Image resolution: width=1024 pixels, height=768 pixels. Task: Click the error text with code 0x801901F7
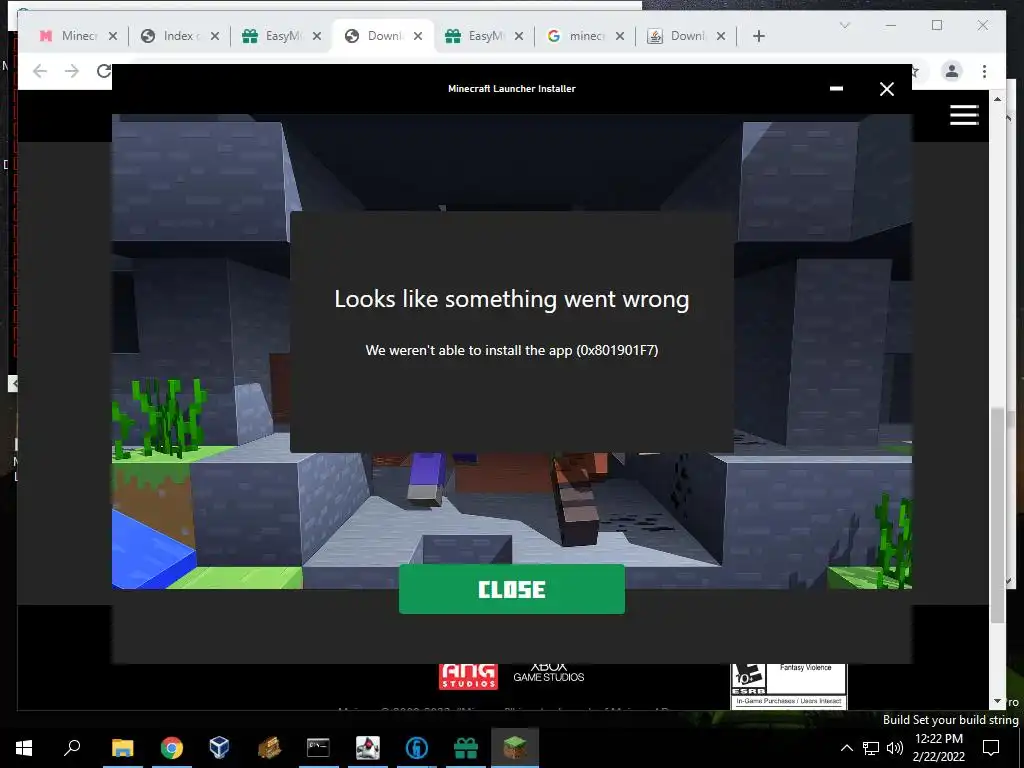(x=511, y=350)
